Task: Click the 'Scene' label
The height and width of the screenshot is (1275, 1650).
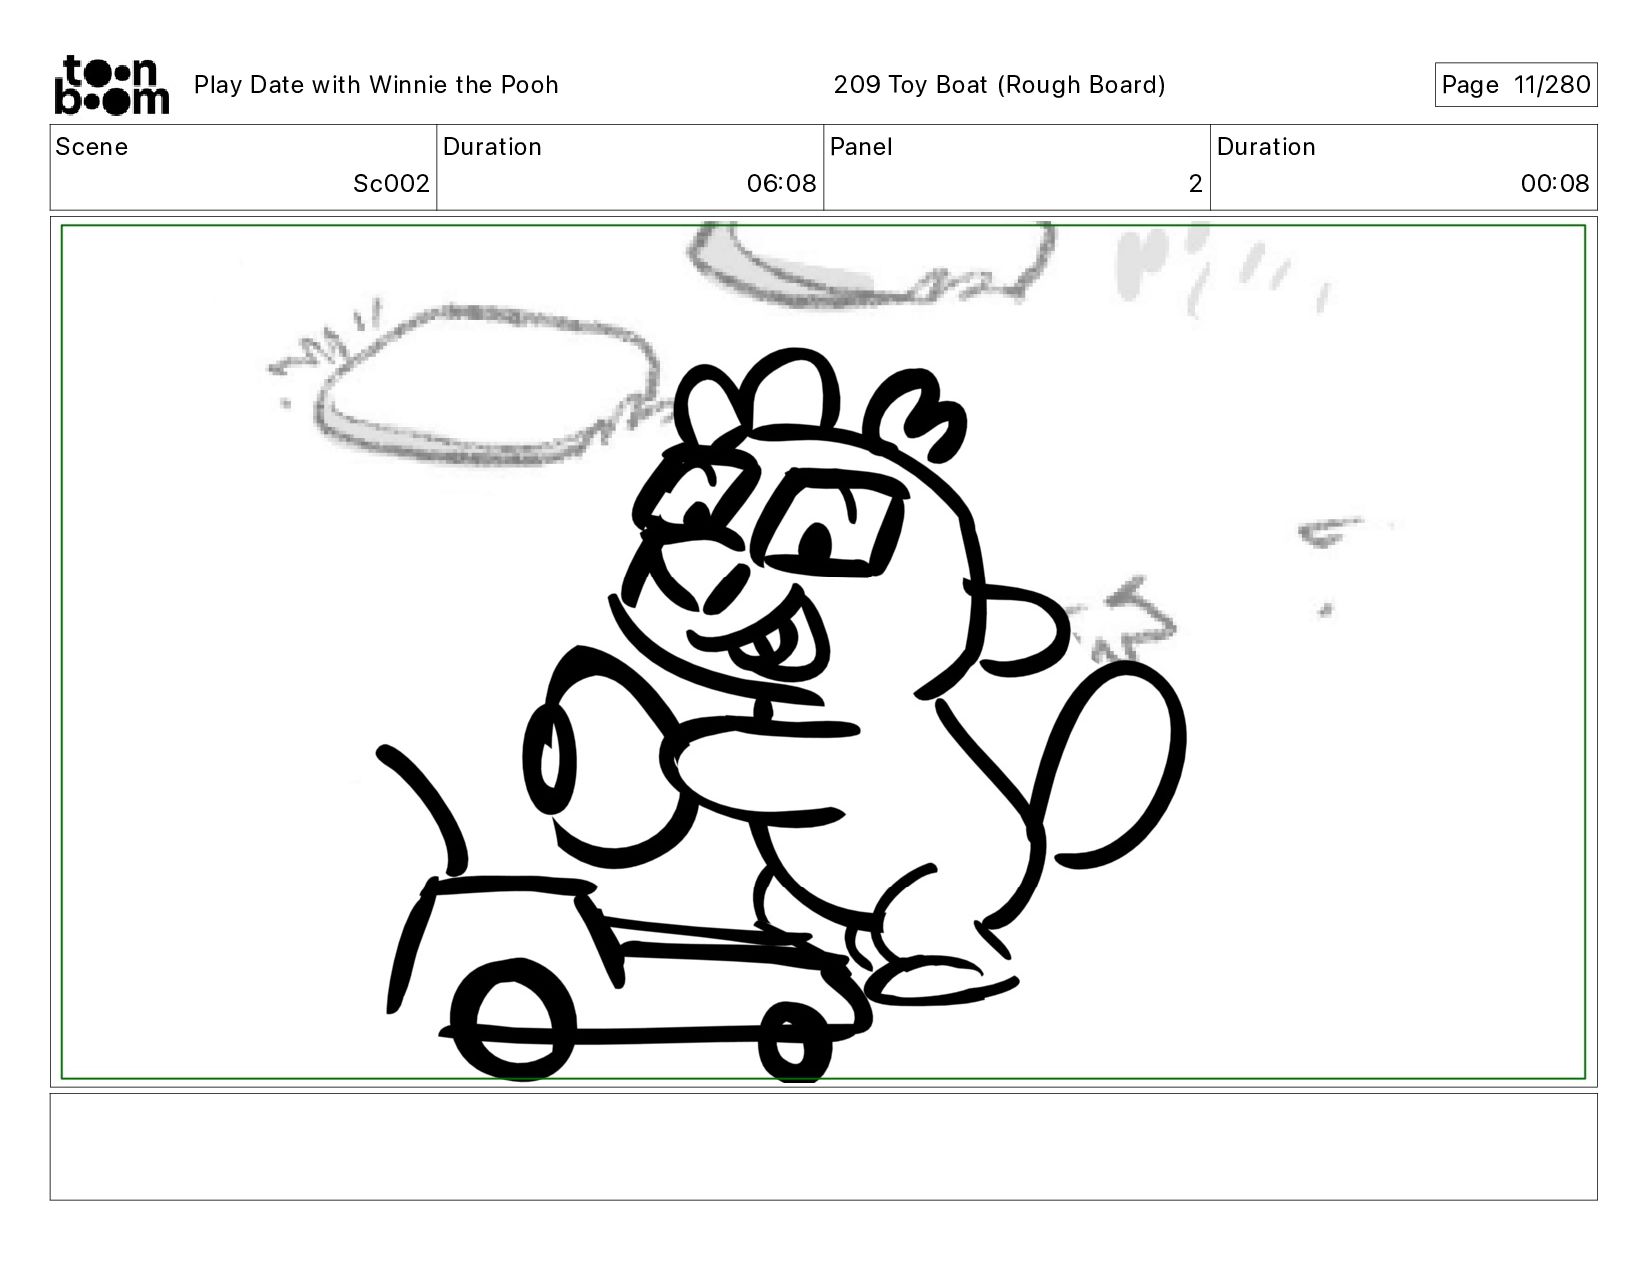Action: pyautogui.click(x=92, y=147)
